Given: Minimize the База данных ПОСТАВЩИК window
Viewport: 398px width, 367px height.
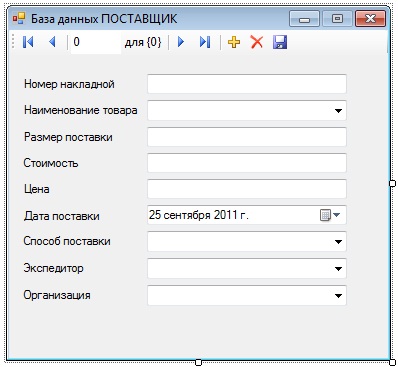Looking at the screenshot, I should tap(304, 19).
